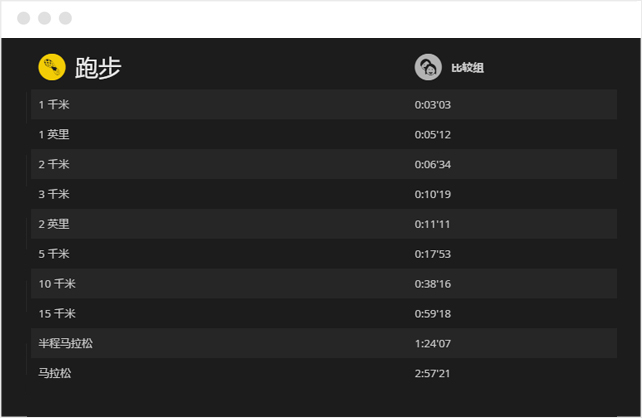Select the 2 英里 row label
642x418 pixels.
[x=54, y=224]
